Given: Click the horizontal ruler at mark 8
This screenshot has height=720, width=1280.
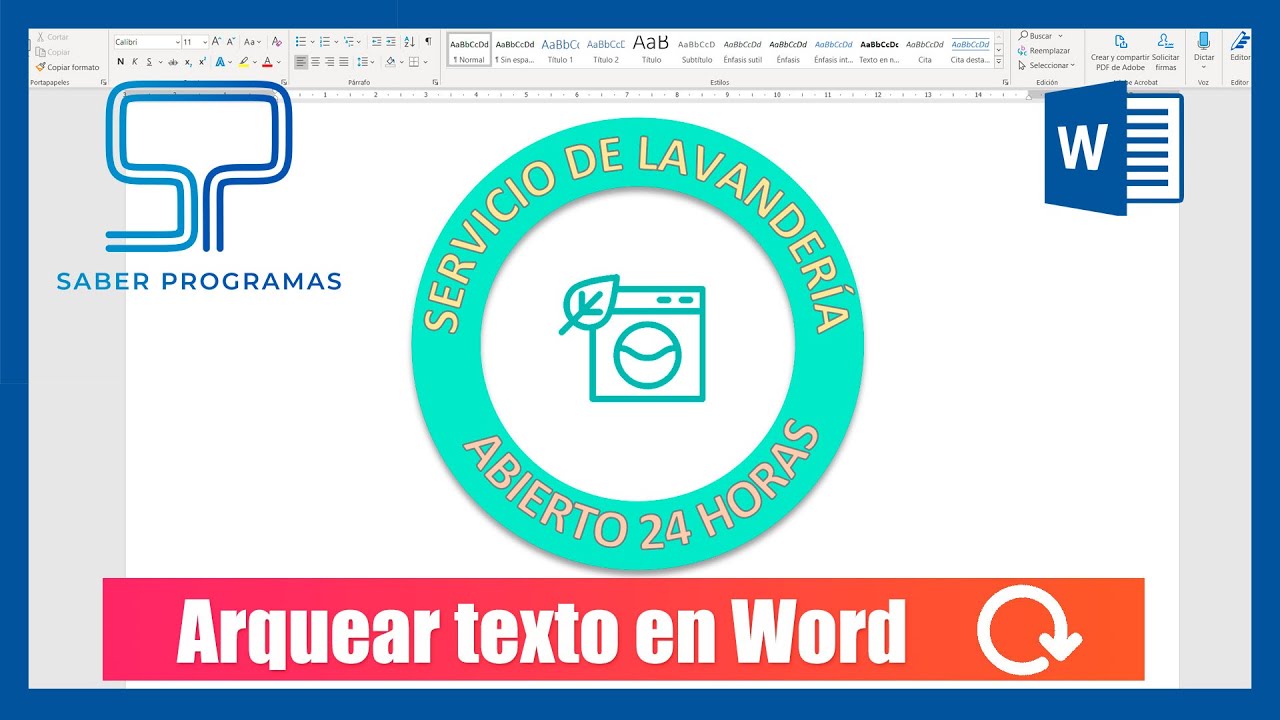Looking at the screenshot, I should pyautogui.click(x=677, y=95).
